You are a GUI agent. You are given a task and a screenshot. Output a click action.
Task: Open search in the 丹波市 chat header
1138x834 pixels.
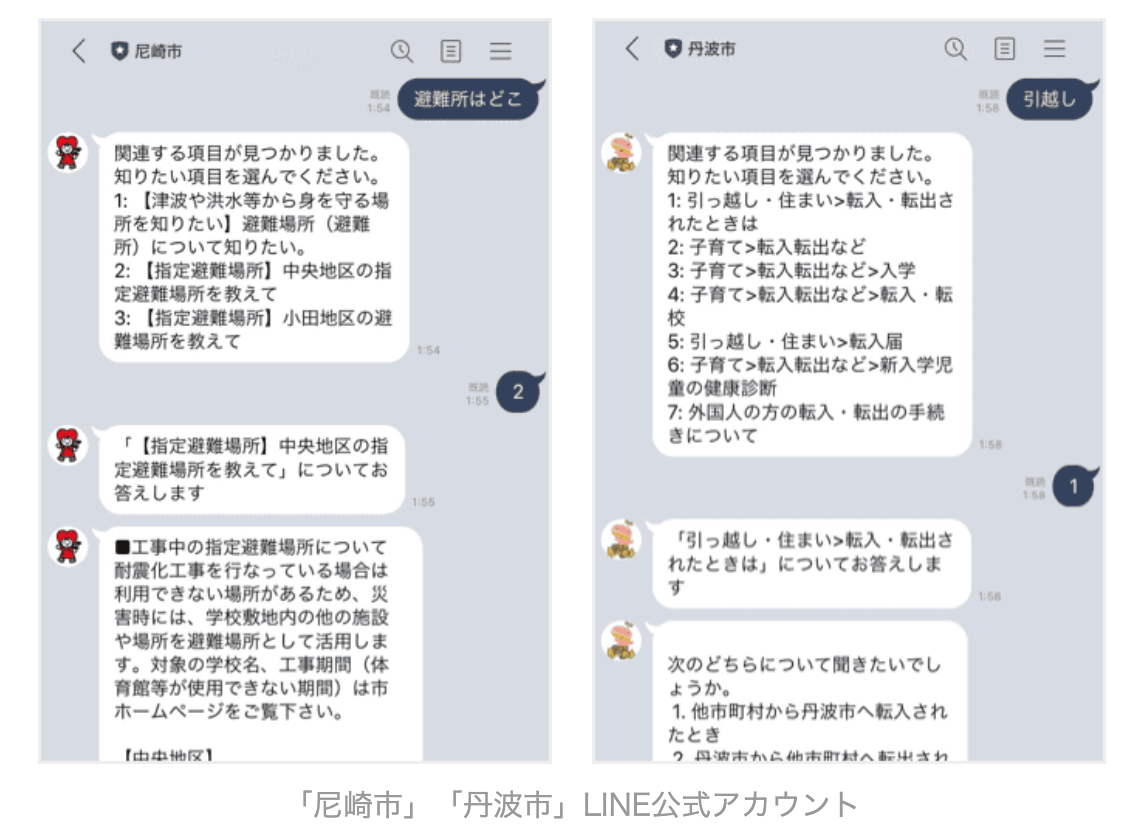[955, 49]
